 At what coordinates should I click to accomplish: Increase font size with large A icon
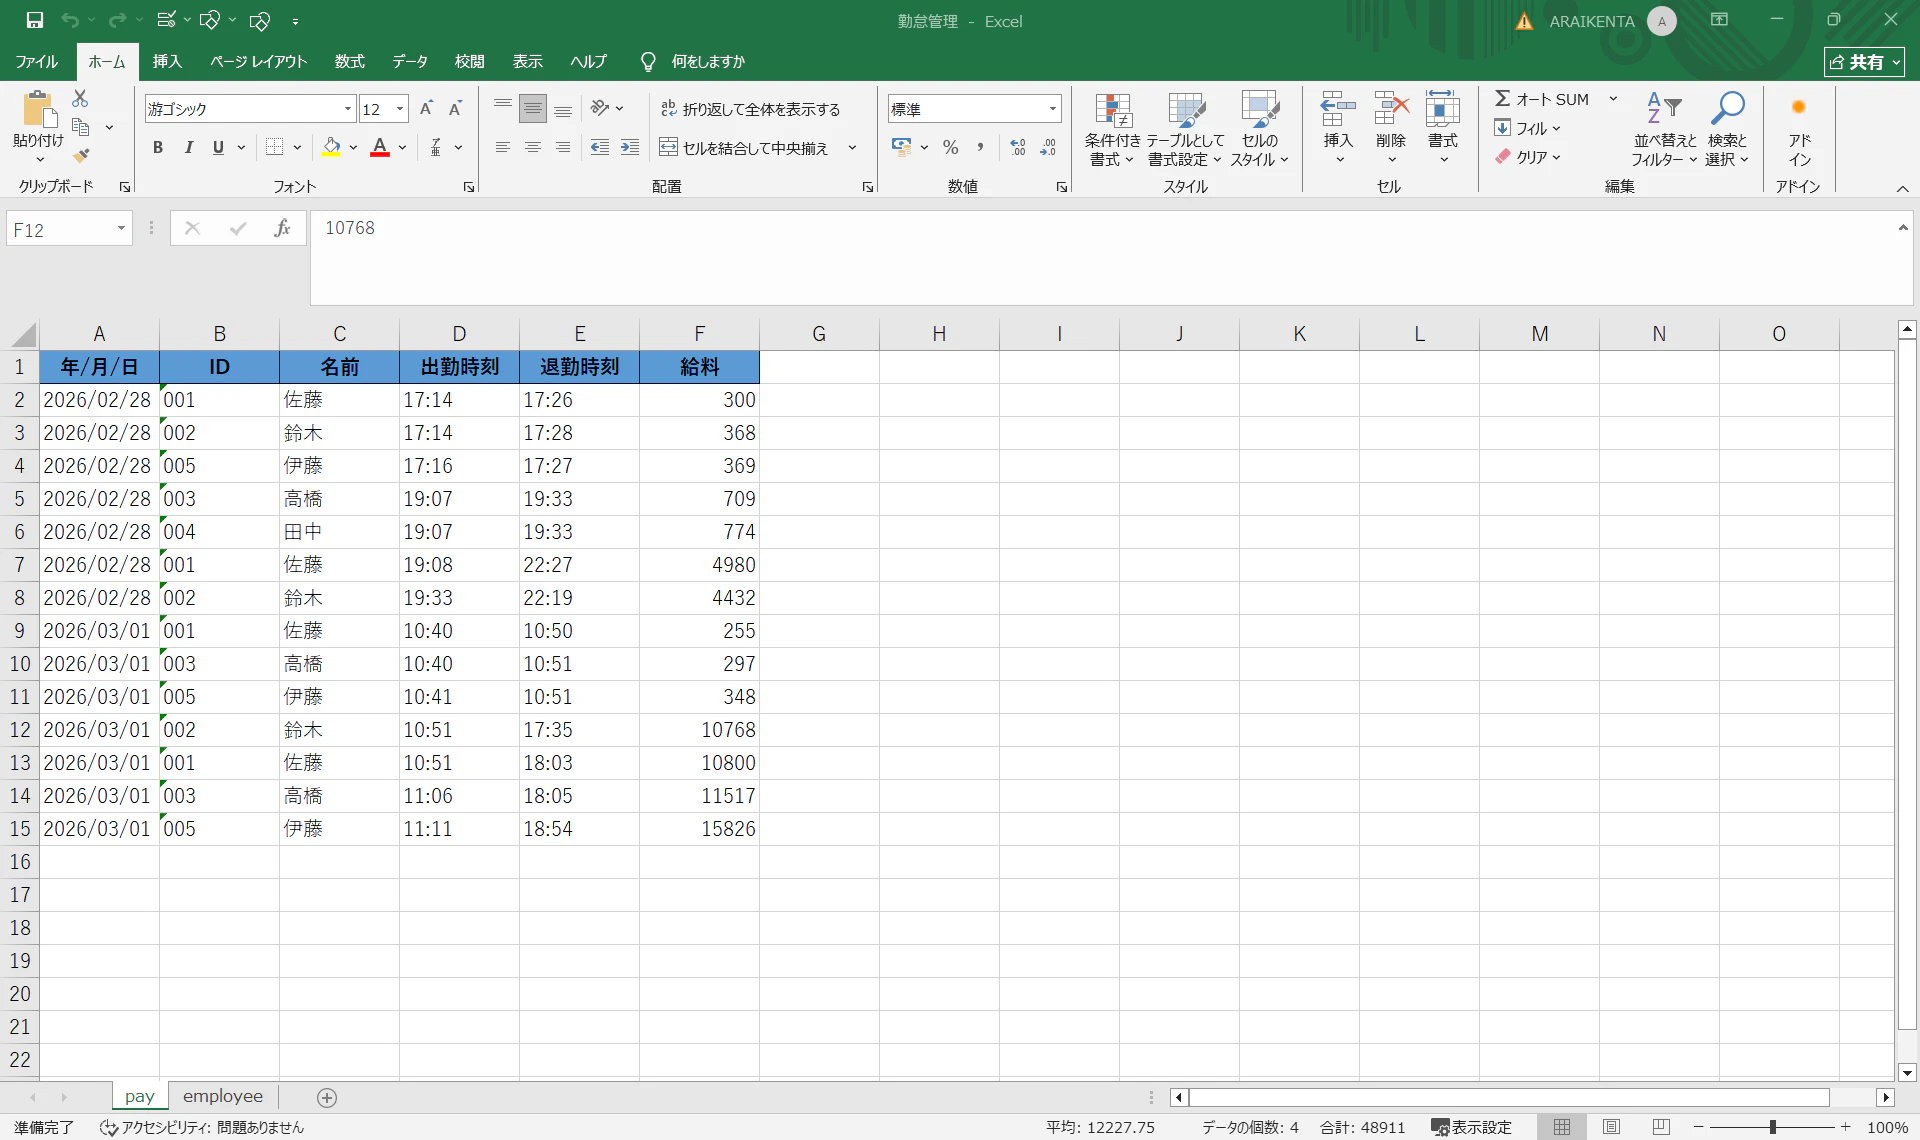click(x=426, y=109)
